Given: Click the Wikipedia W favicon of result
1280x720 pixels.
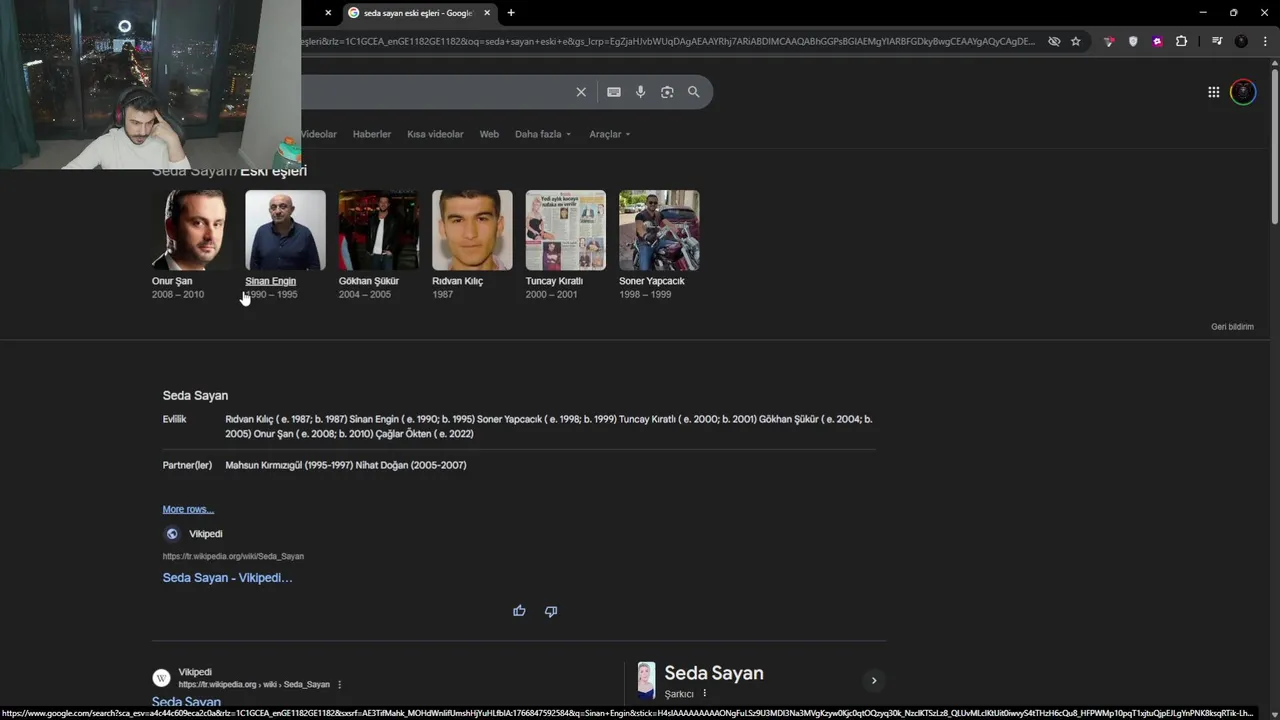Looking at the screenshot, I should [161, 678].
